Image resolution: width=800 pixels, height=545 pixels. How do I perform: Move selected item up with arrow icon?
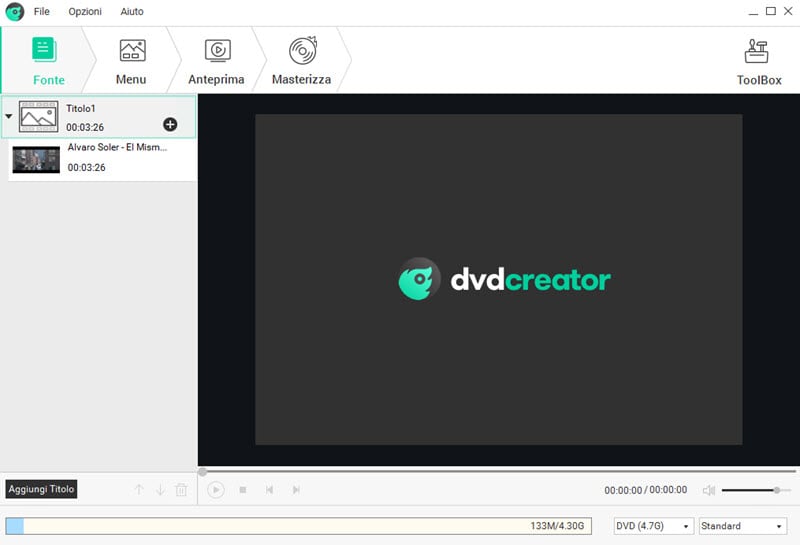[x=139, y=490]
